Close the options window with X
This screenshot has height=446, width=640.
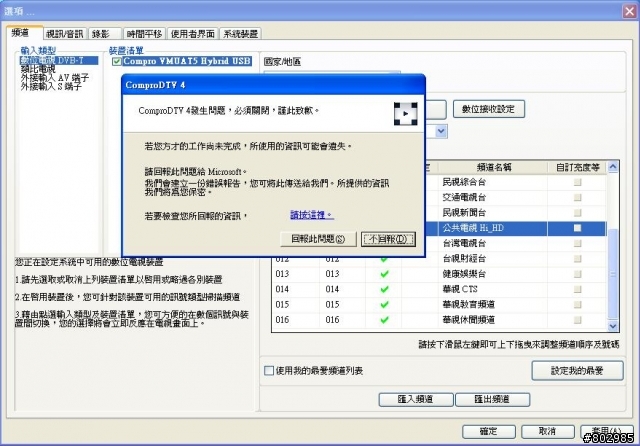[629, 11]
